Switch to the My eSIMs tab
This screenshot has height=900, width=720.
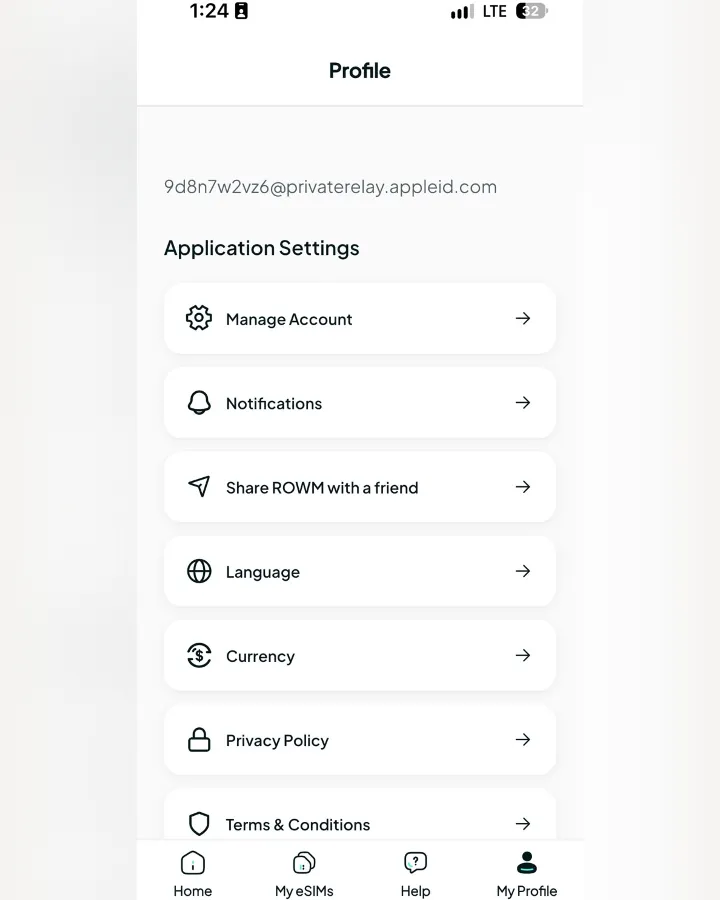[304, 874]
